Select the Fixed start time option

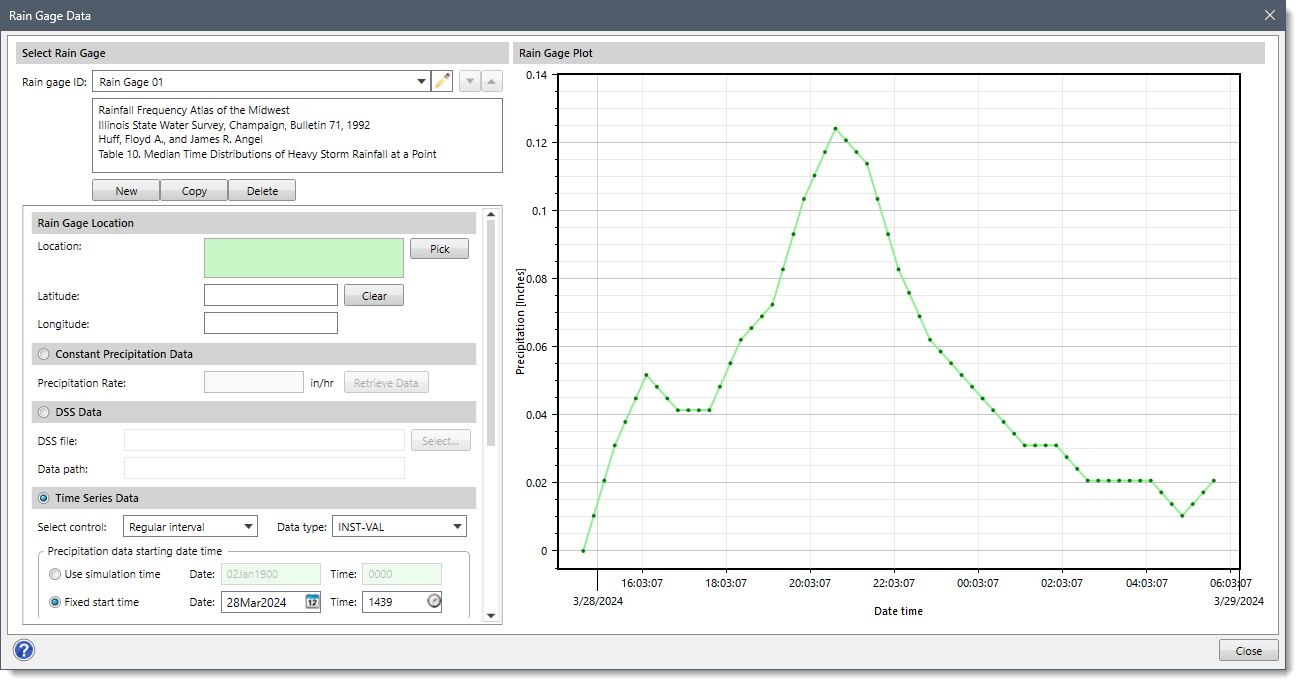point(55,601)
